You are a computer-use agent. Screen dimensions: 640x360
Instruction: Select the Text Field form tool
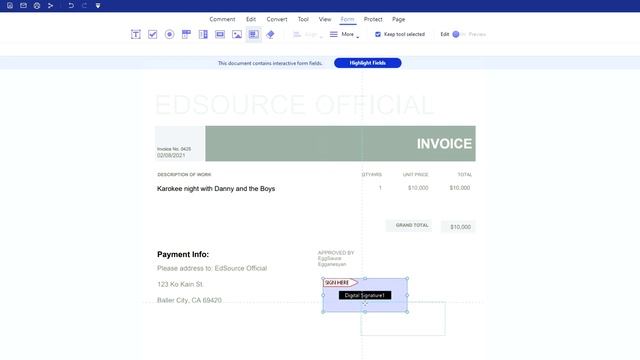136,34
